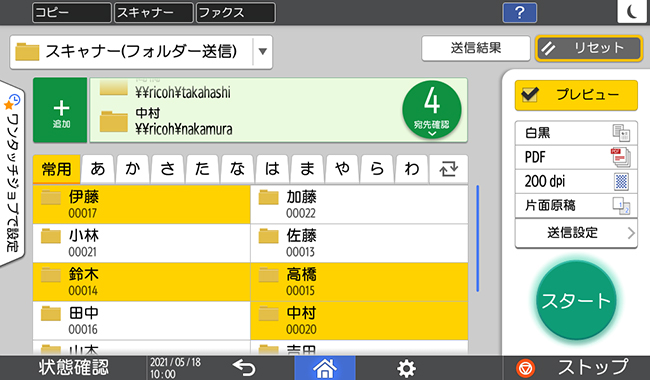Select destination 田中 00016
This screenshot has width=650, height=380.
141,321
